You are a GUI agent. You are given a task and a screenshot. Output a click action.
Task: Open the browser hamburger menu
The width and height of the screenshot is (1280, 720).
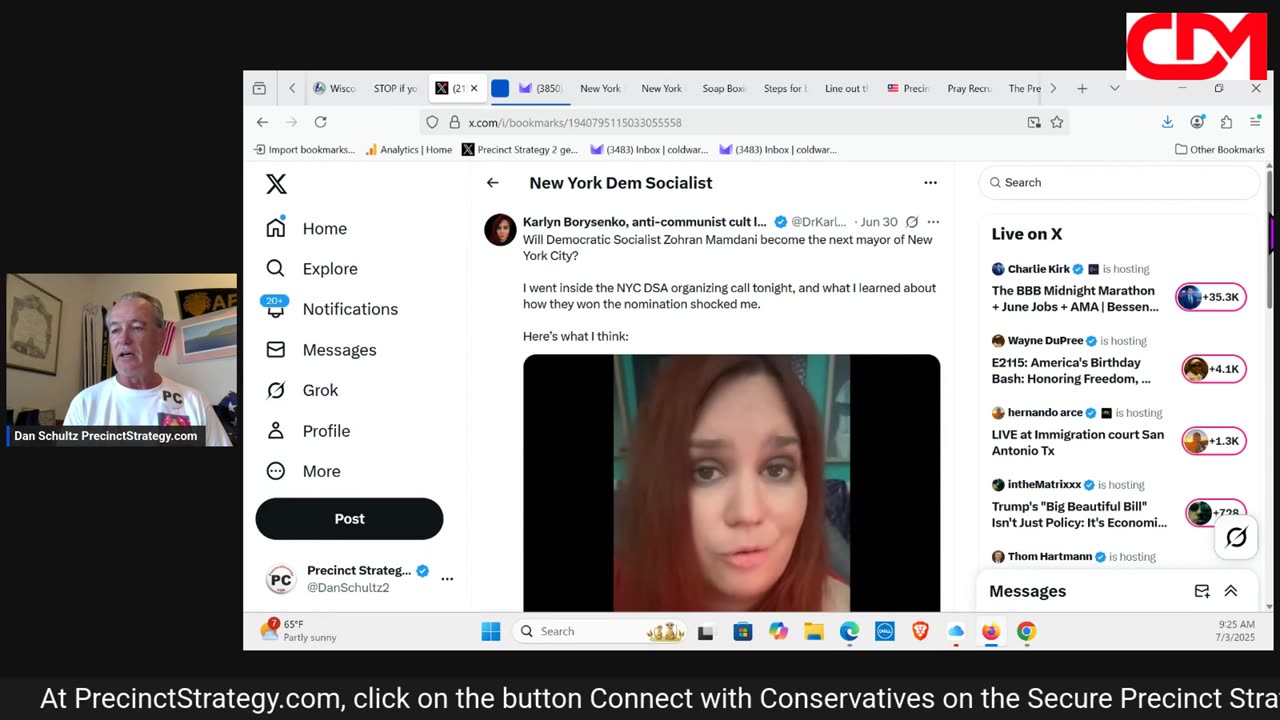[x=1256, y=122]
